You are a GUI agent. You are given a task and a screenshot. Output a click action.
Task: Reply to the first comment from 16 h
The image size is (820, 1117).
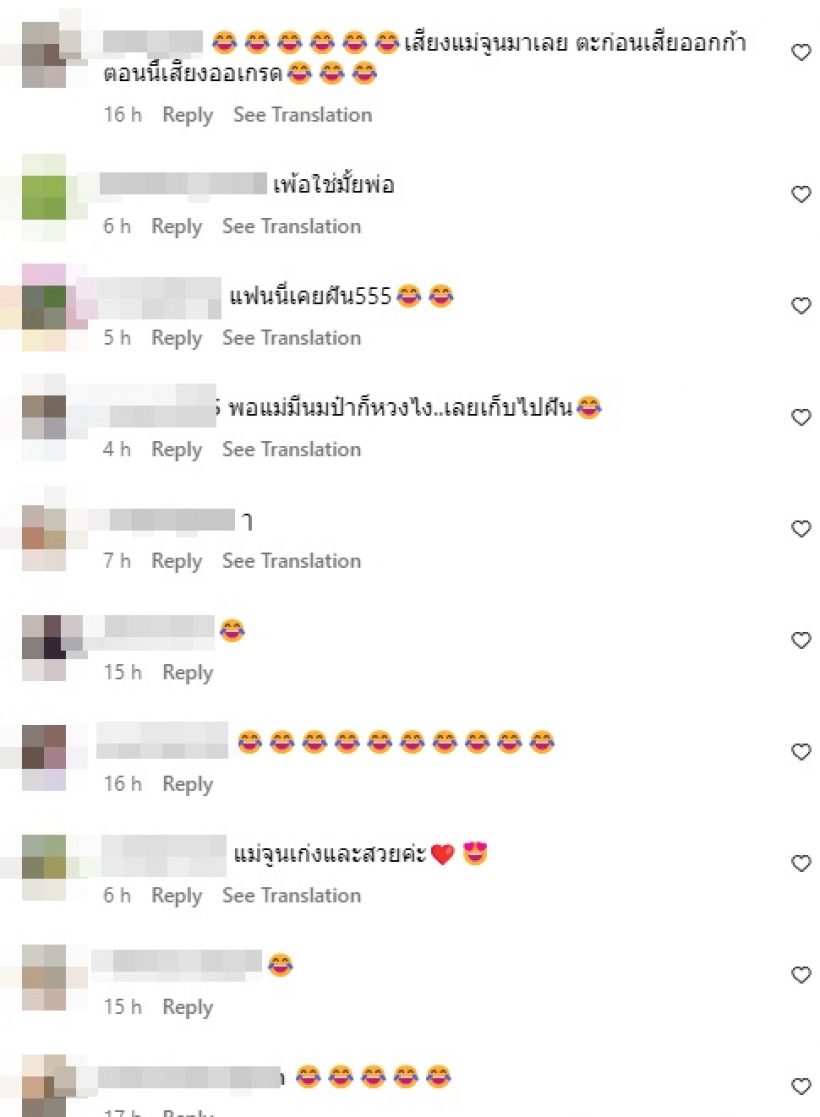[x=187, y=115]
